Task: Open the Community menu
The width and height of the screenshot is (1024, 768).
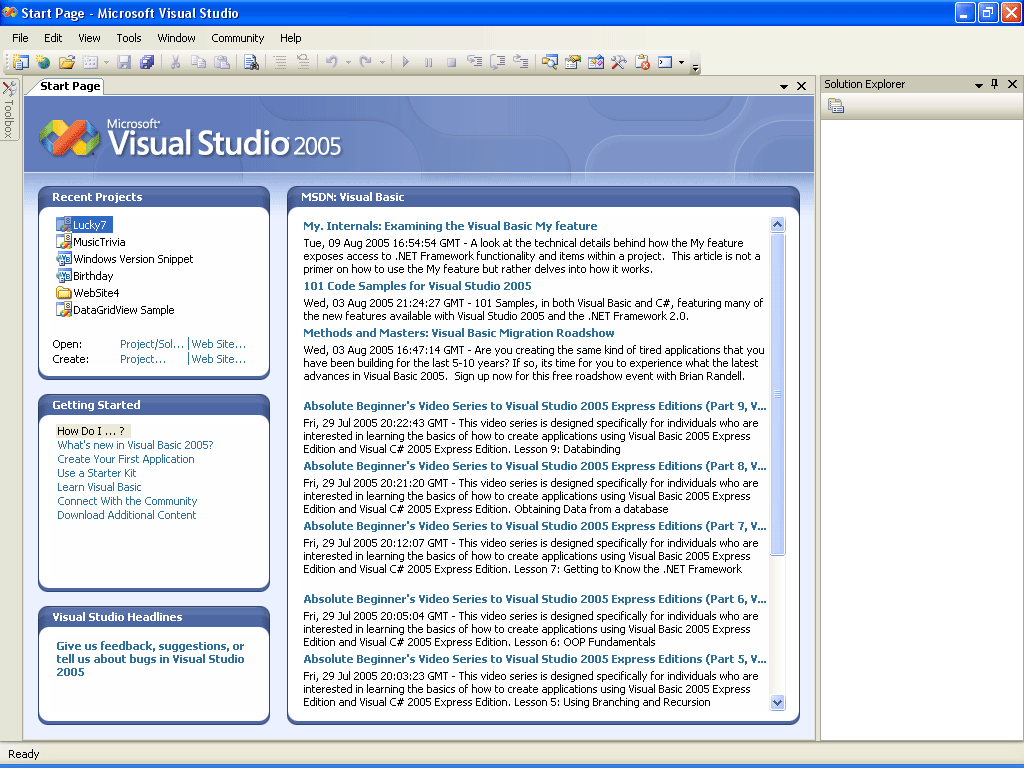Action: tap(237, 38)
